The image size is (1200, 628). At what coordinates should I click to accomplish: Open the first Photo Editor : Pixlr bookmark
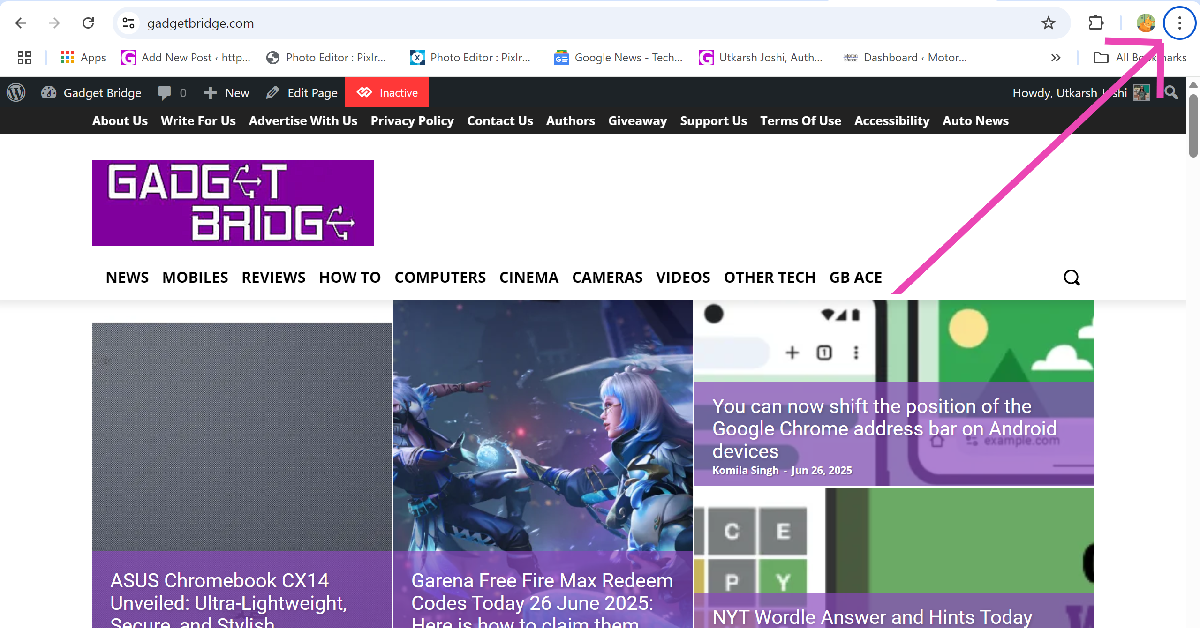pyautogui.click(x=326, y=57)
